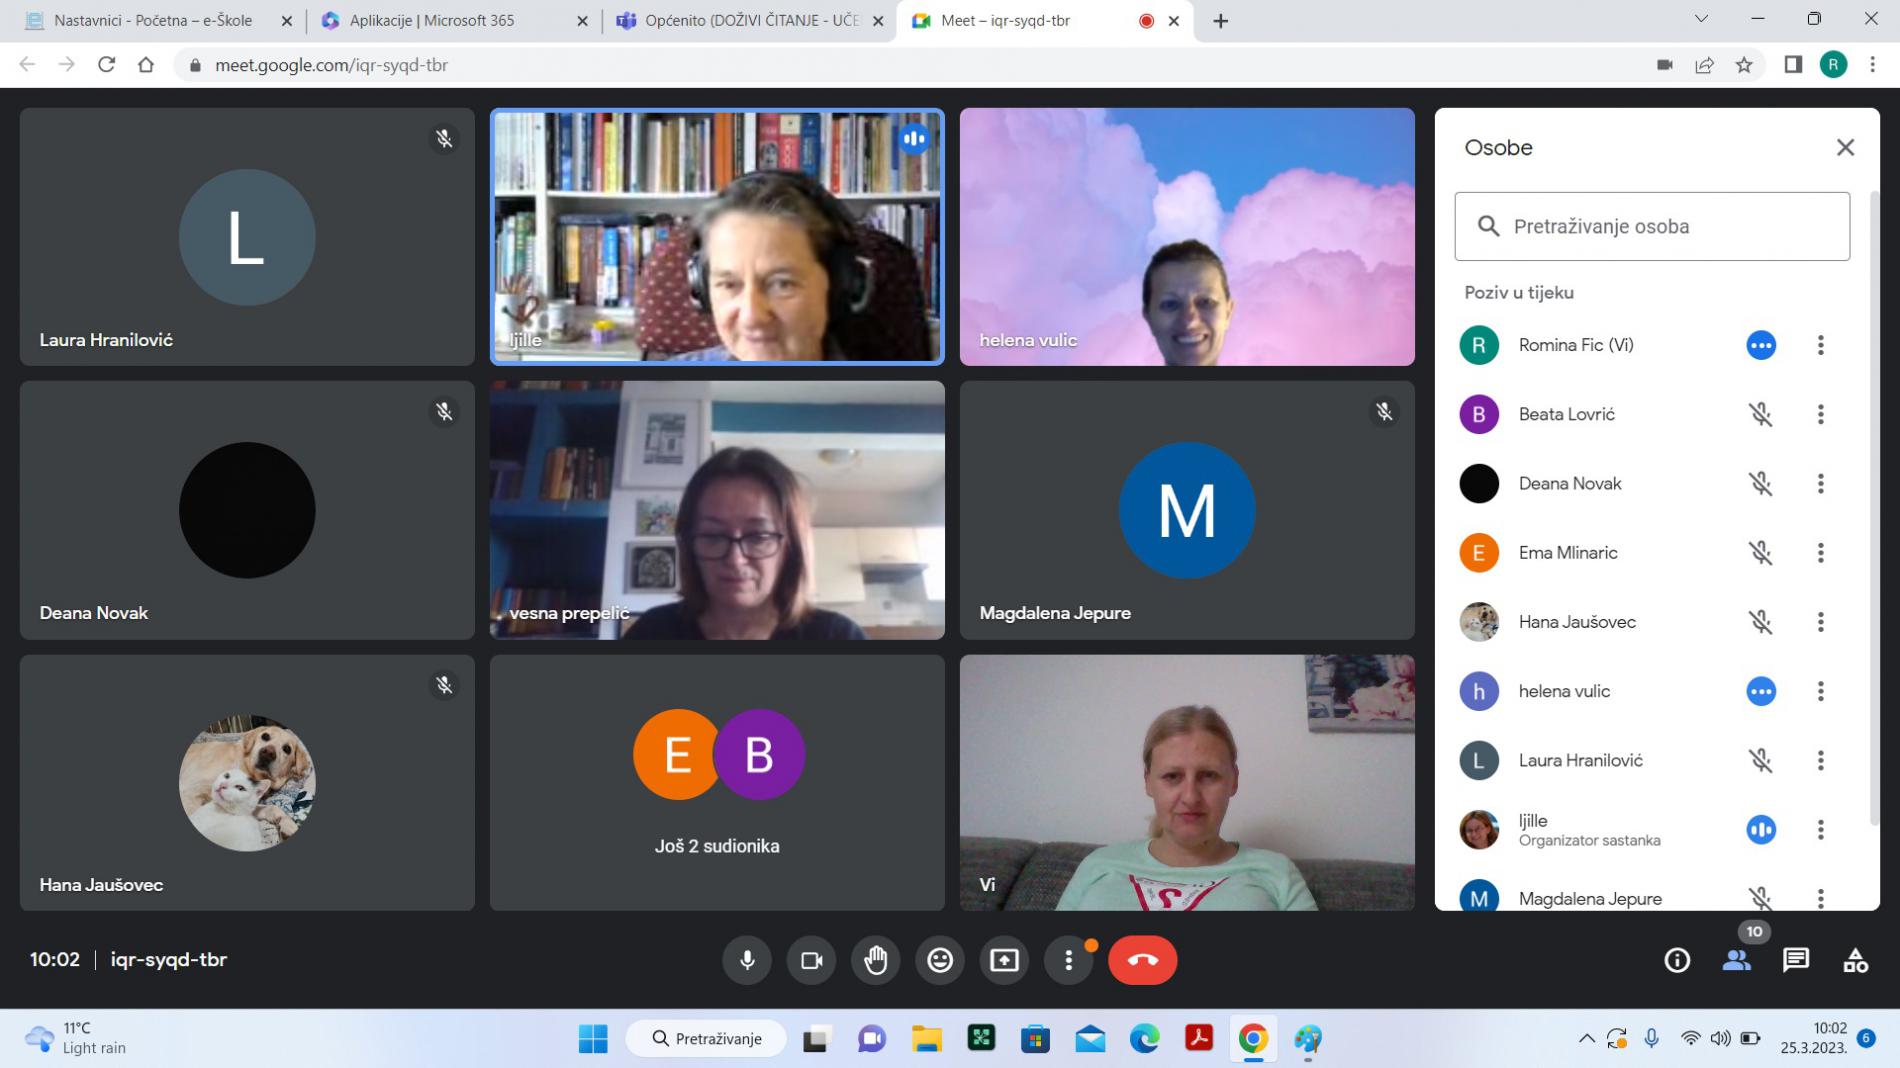Open the emoji reactions picker
The image size is (1900, 1068).
pyautogui.click(x=940, y=960)
